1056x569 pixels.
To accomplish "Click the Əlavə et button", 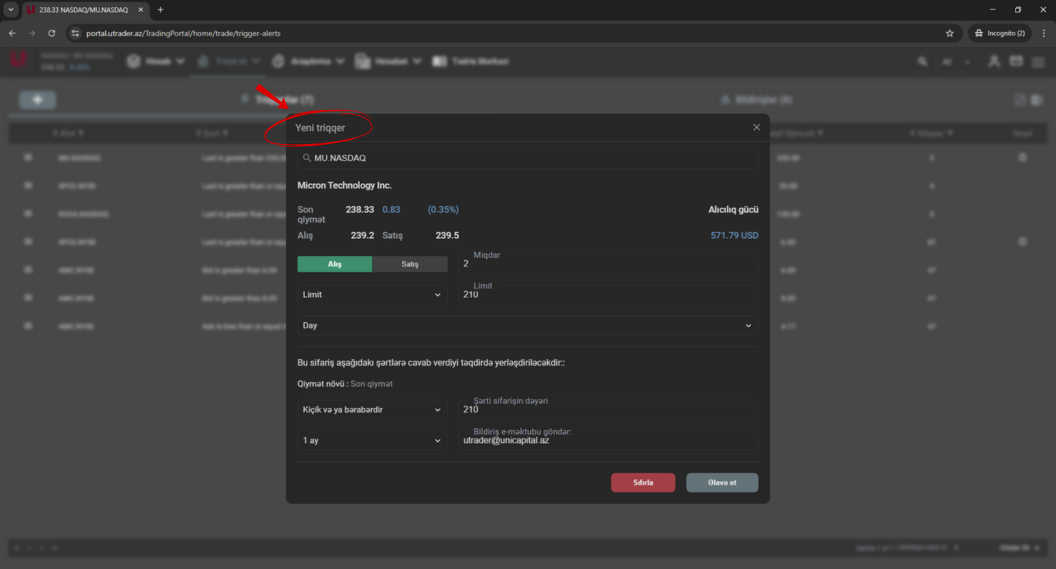I will pyautogui.click(x=721, y=482).
